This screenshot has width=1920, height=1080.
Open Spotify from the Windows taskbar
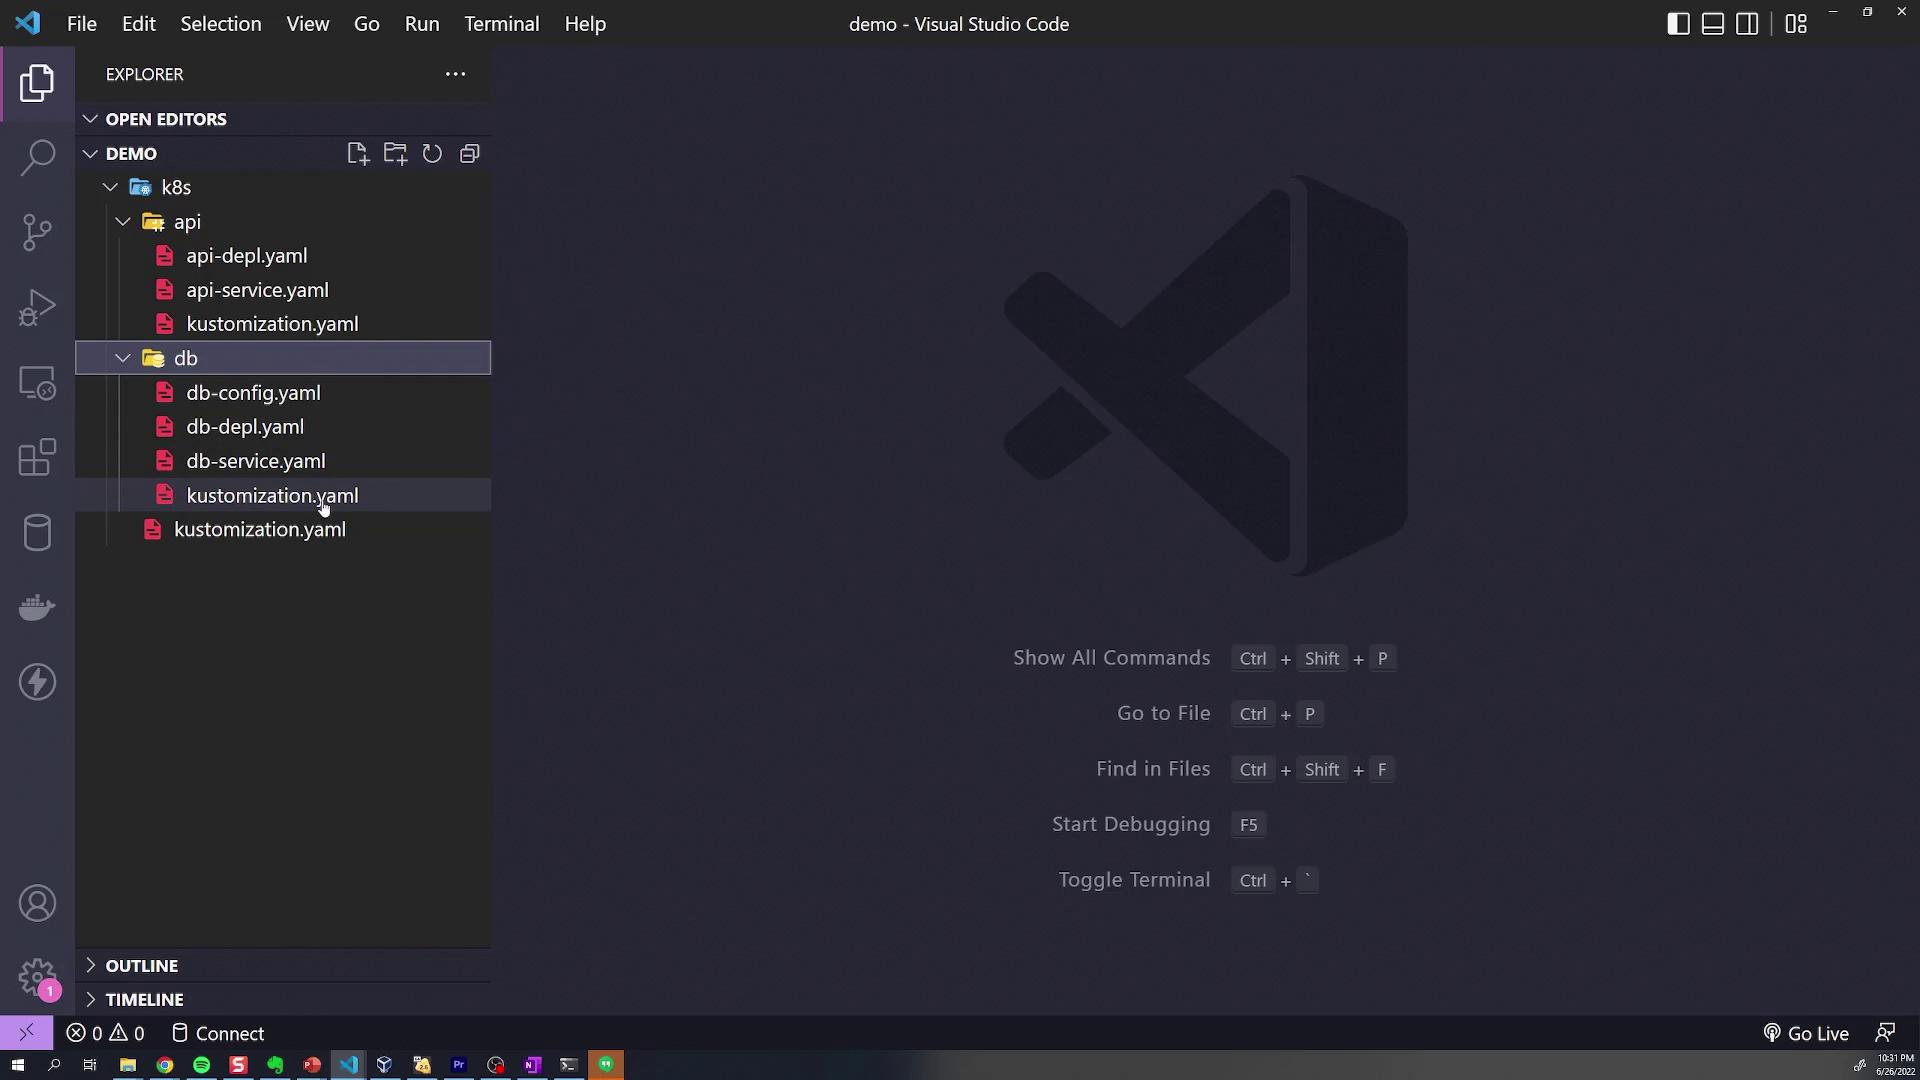[x=202, y=1065]
